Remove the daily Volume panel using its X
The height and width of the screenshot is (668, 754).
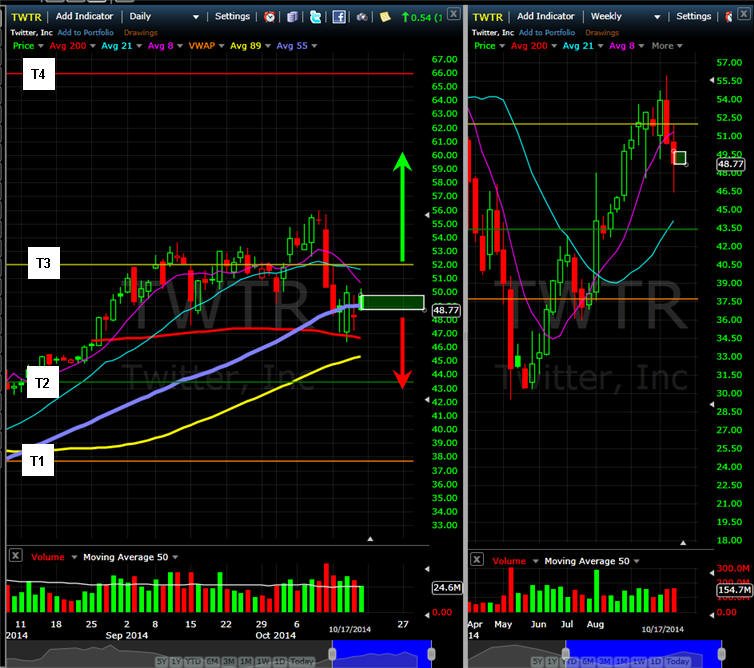point(15,555)
